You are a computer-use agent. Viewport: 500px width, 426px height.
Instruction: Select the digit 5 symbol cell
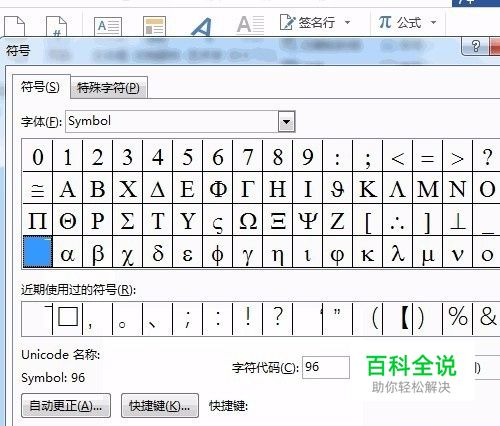187,157
